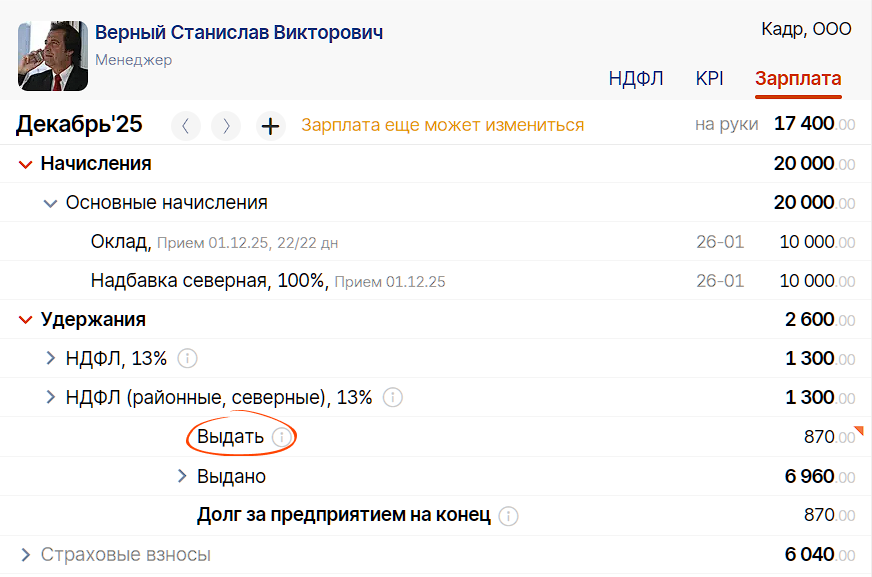This screenshot has height=577, width=872.
Task: Collapse Основные начисления group
Action: (x=50, y=203)
